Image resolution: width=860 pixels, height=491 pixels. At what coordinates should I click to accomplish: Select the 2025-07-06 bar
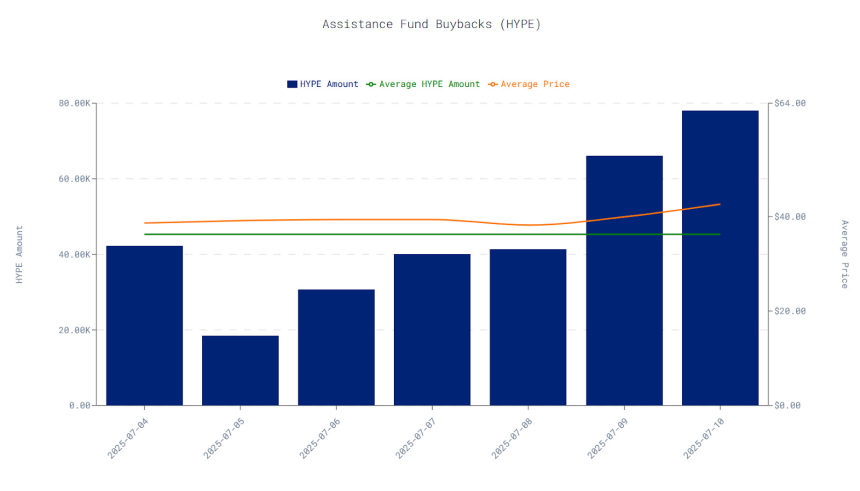coord(336,347)
